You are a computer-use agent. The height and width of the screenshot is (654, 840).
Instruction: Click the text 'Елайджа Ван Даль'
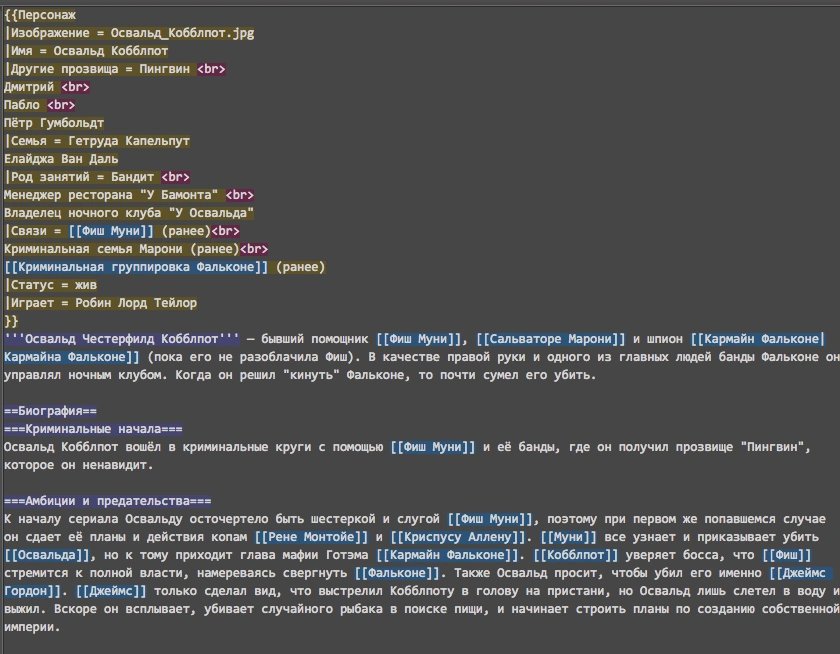click(x=61, y=159)
